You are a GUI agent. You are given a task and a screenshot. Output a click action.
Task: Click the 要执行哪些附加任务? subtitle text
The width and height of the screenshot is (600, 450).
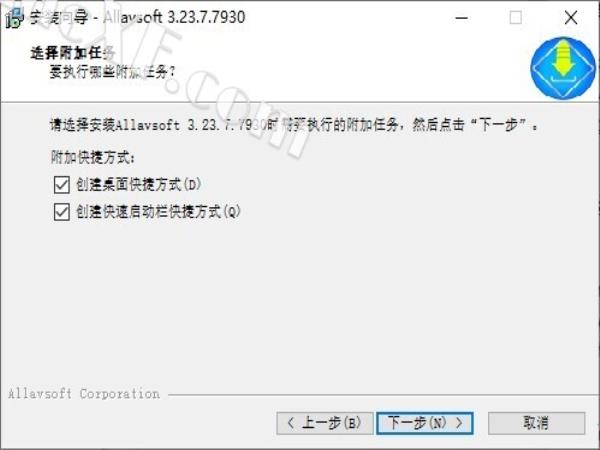point(112,72)
